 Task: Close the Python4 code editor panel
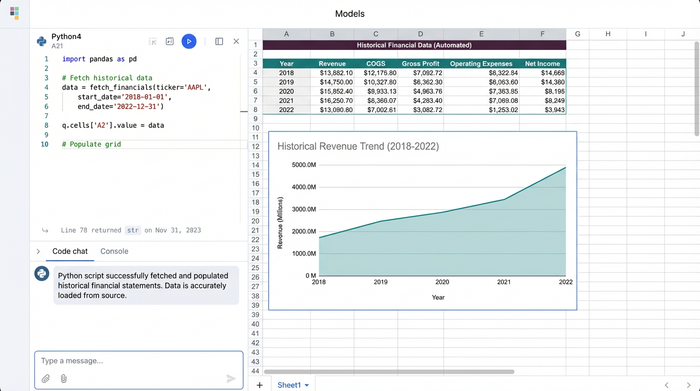click(x=236, y=42)
